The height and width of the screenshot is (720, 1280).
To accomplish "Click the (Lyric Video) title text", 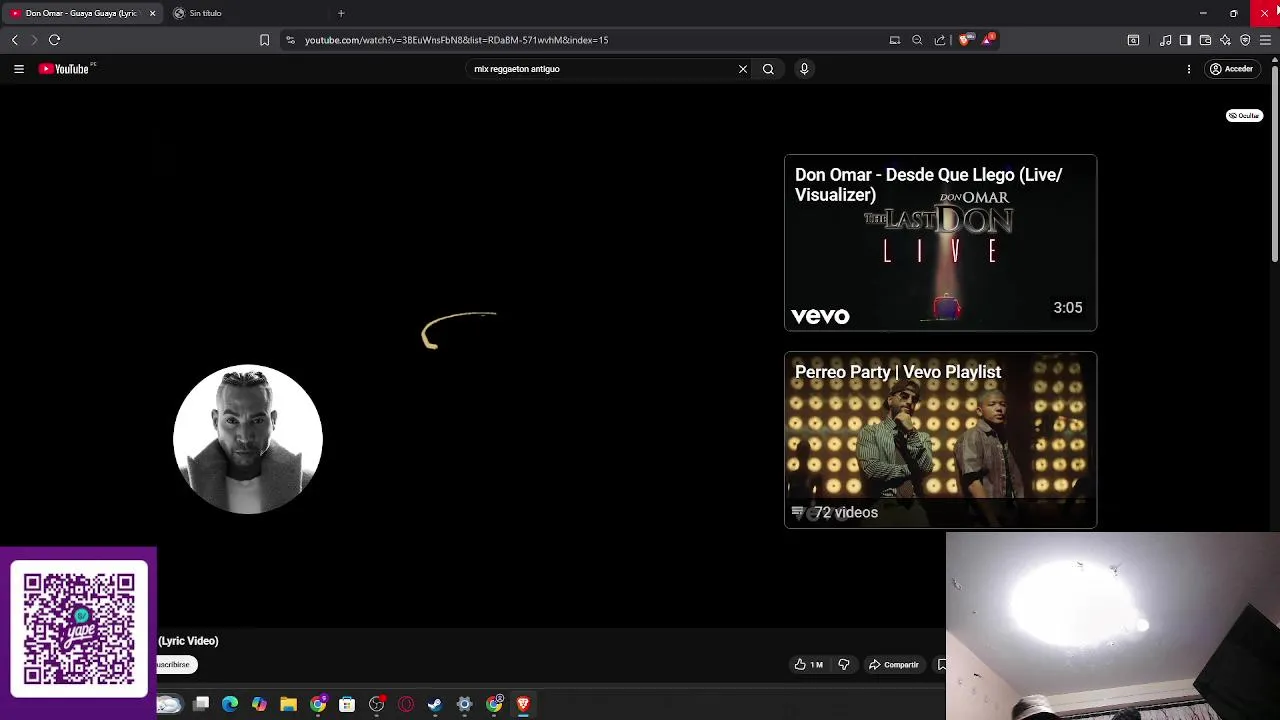I will (188, 641).
